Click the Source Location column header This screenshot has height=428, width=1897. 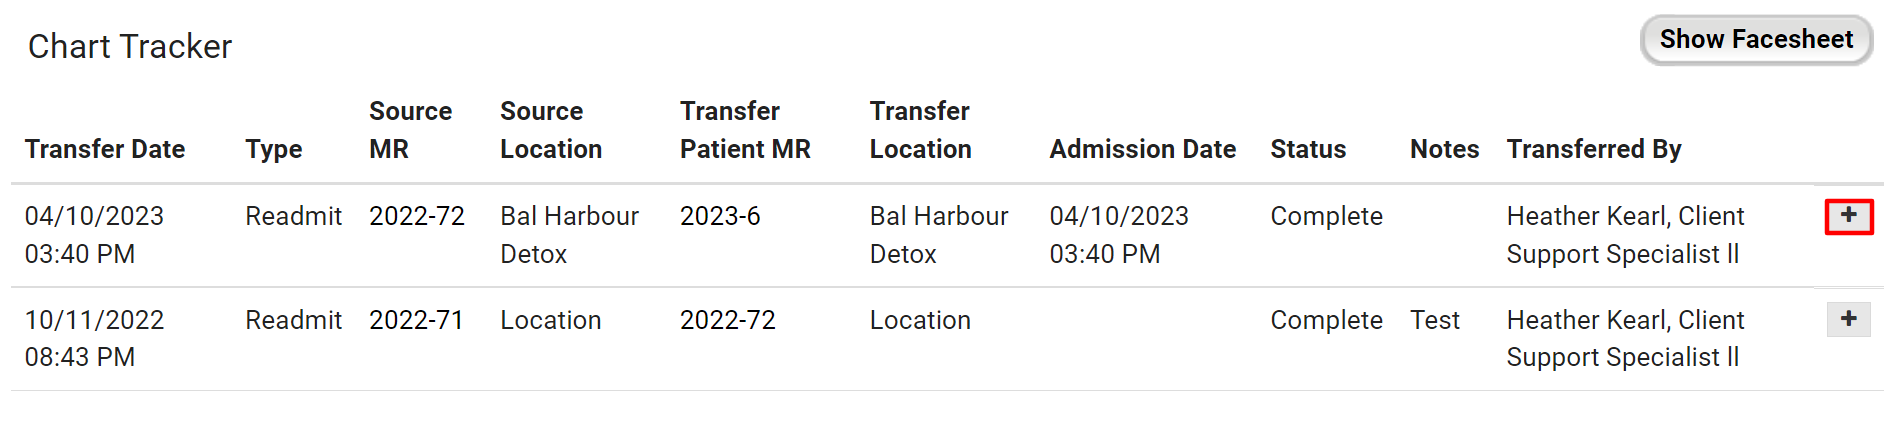(551, 130)
